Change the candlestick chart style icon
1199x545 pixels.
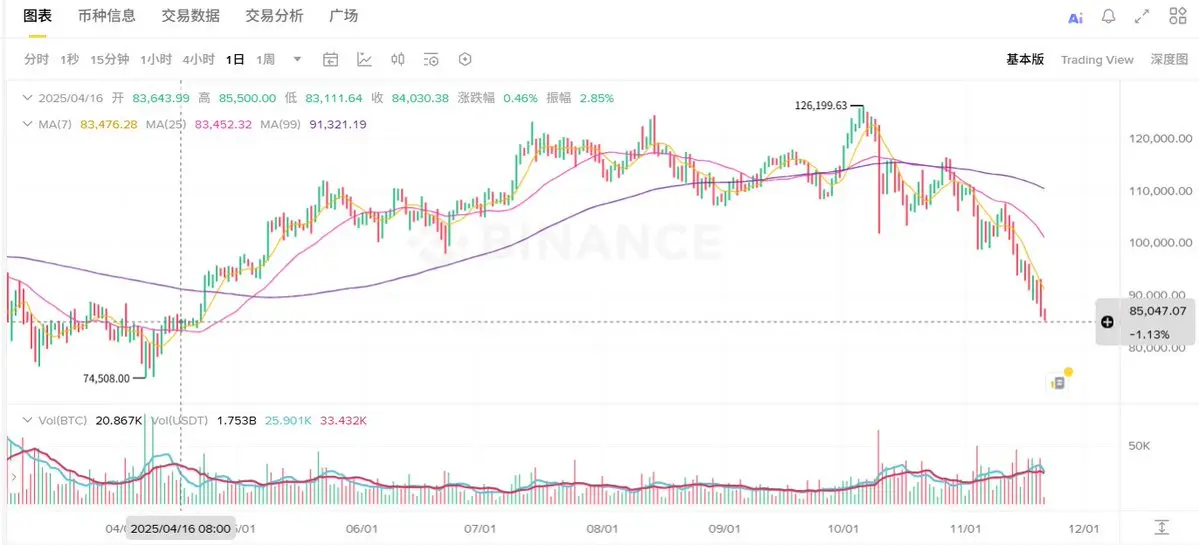[x=398, y=60]
